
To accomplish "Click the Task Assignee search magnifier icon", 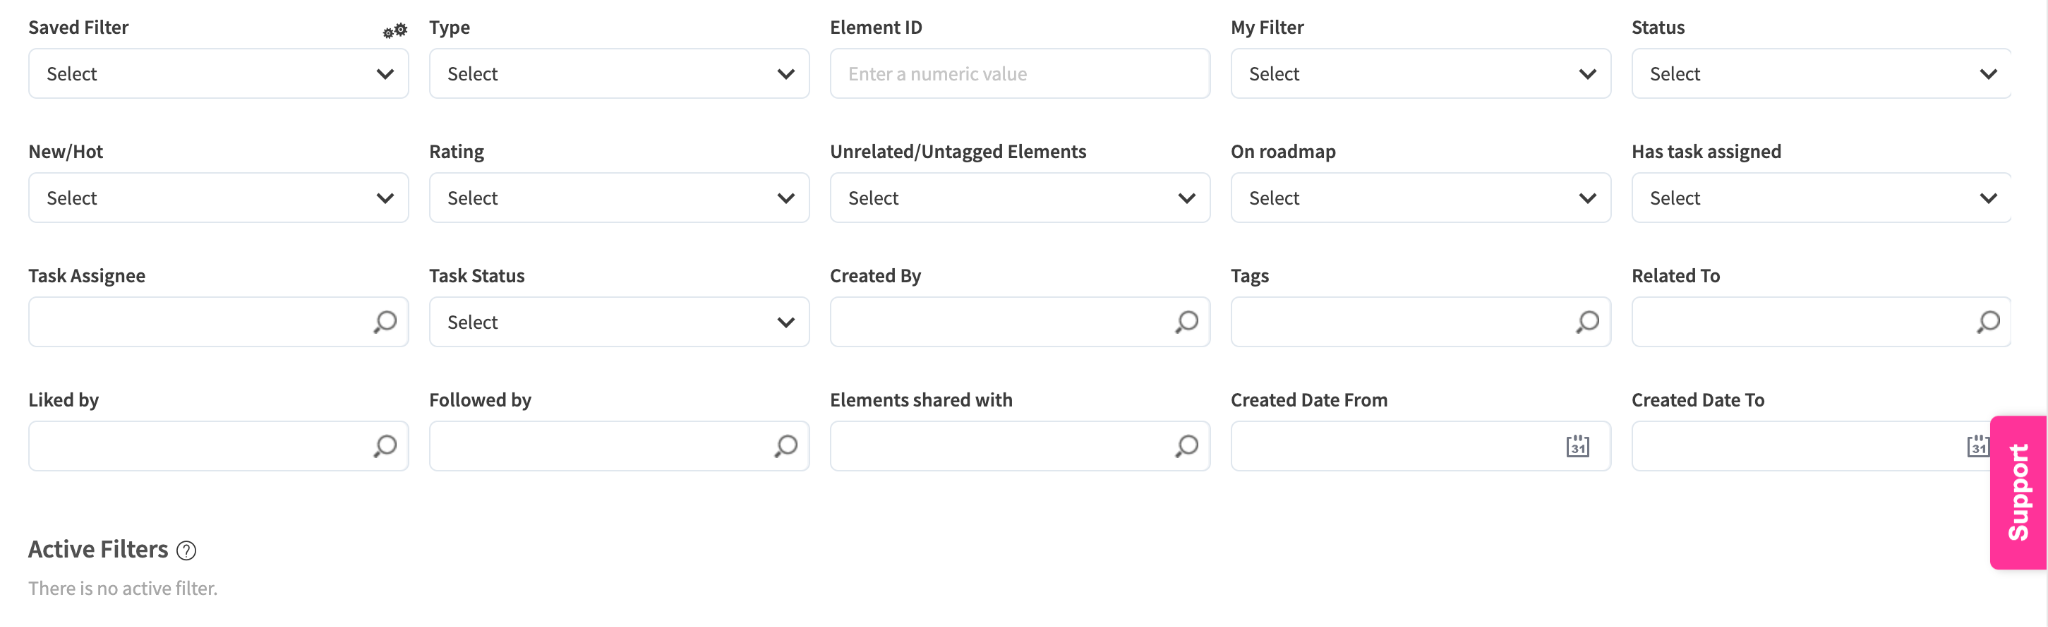I will point(385,322).
